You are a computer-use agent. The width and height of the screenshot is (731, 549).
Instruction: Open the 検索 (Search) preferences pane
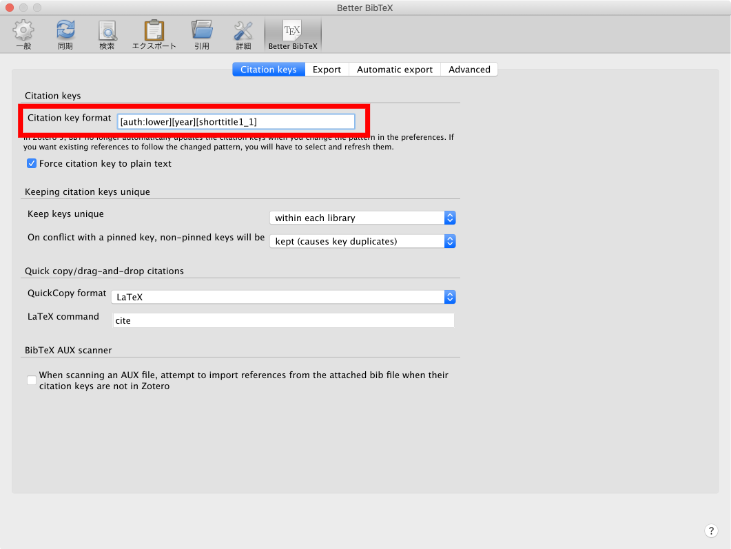pos(108,33)
